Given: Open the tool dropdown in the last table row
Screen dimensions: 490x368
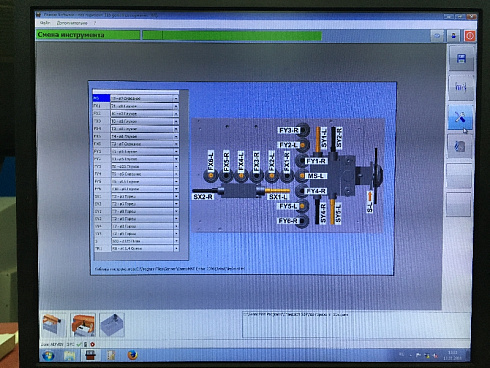Looking at the screenshot, I should 176,249.
